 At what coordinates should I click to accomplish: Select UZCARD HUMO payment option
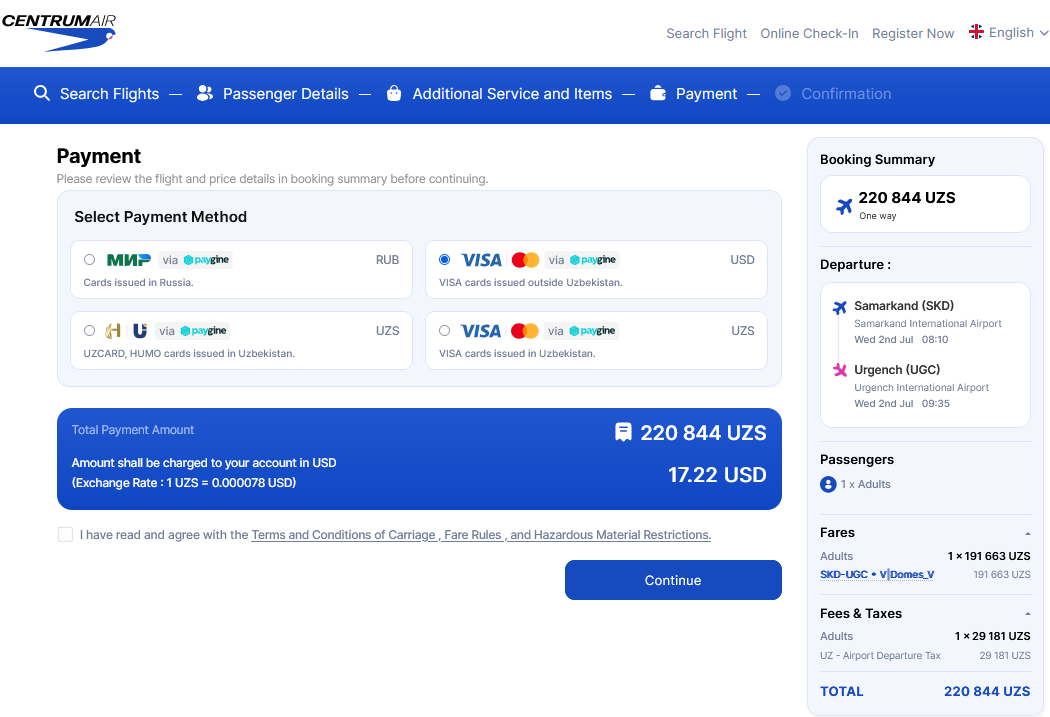coord(90,331)
